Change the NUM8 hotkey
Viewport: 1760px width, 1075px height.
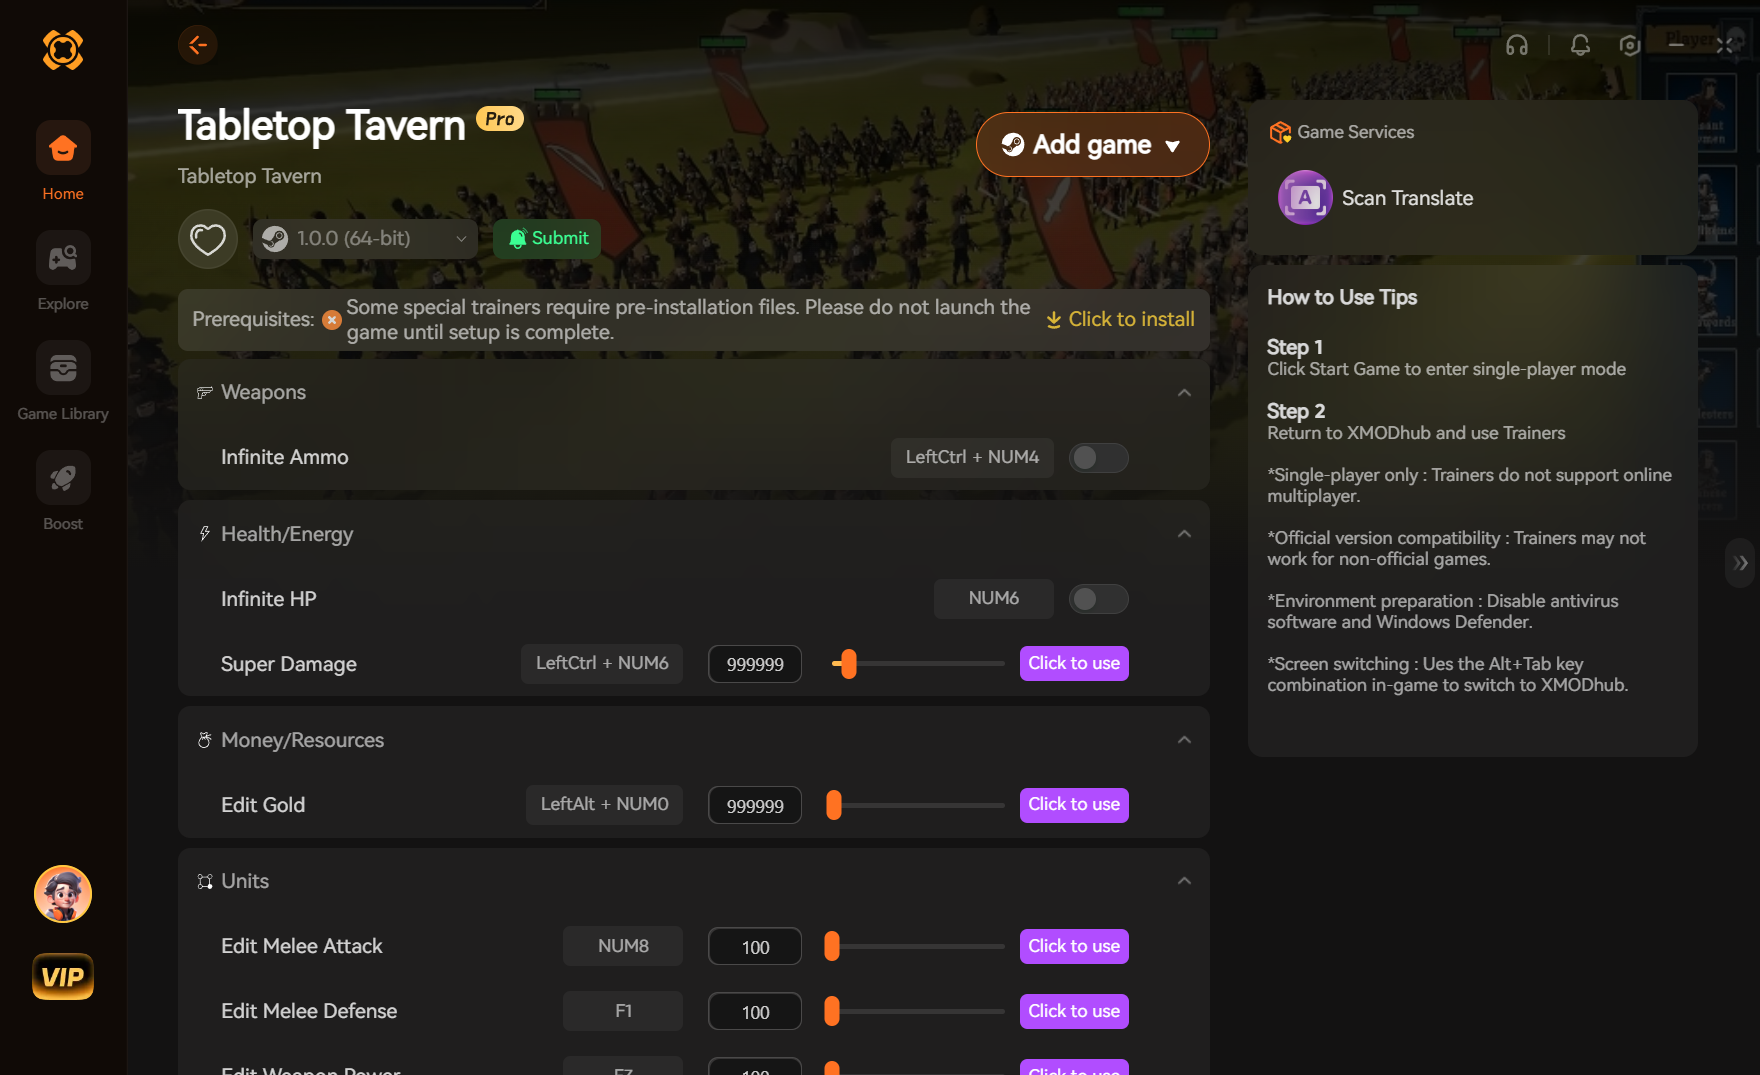[623, 947]
